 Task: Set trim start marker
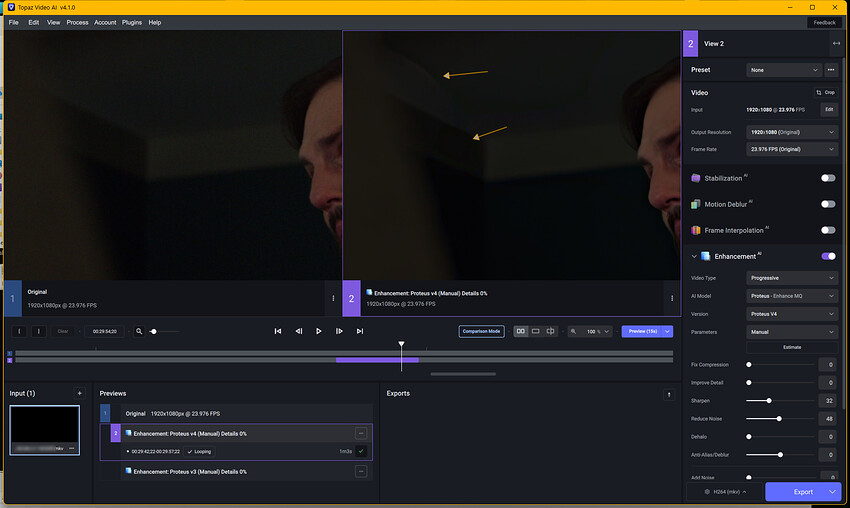point(19,331)
